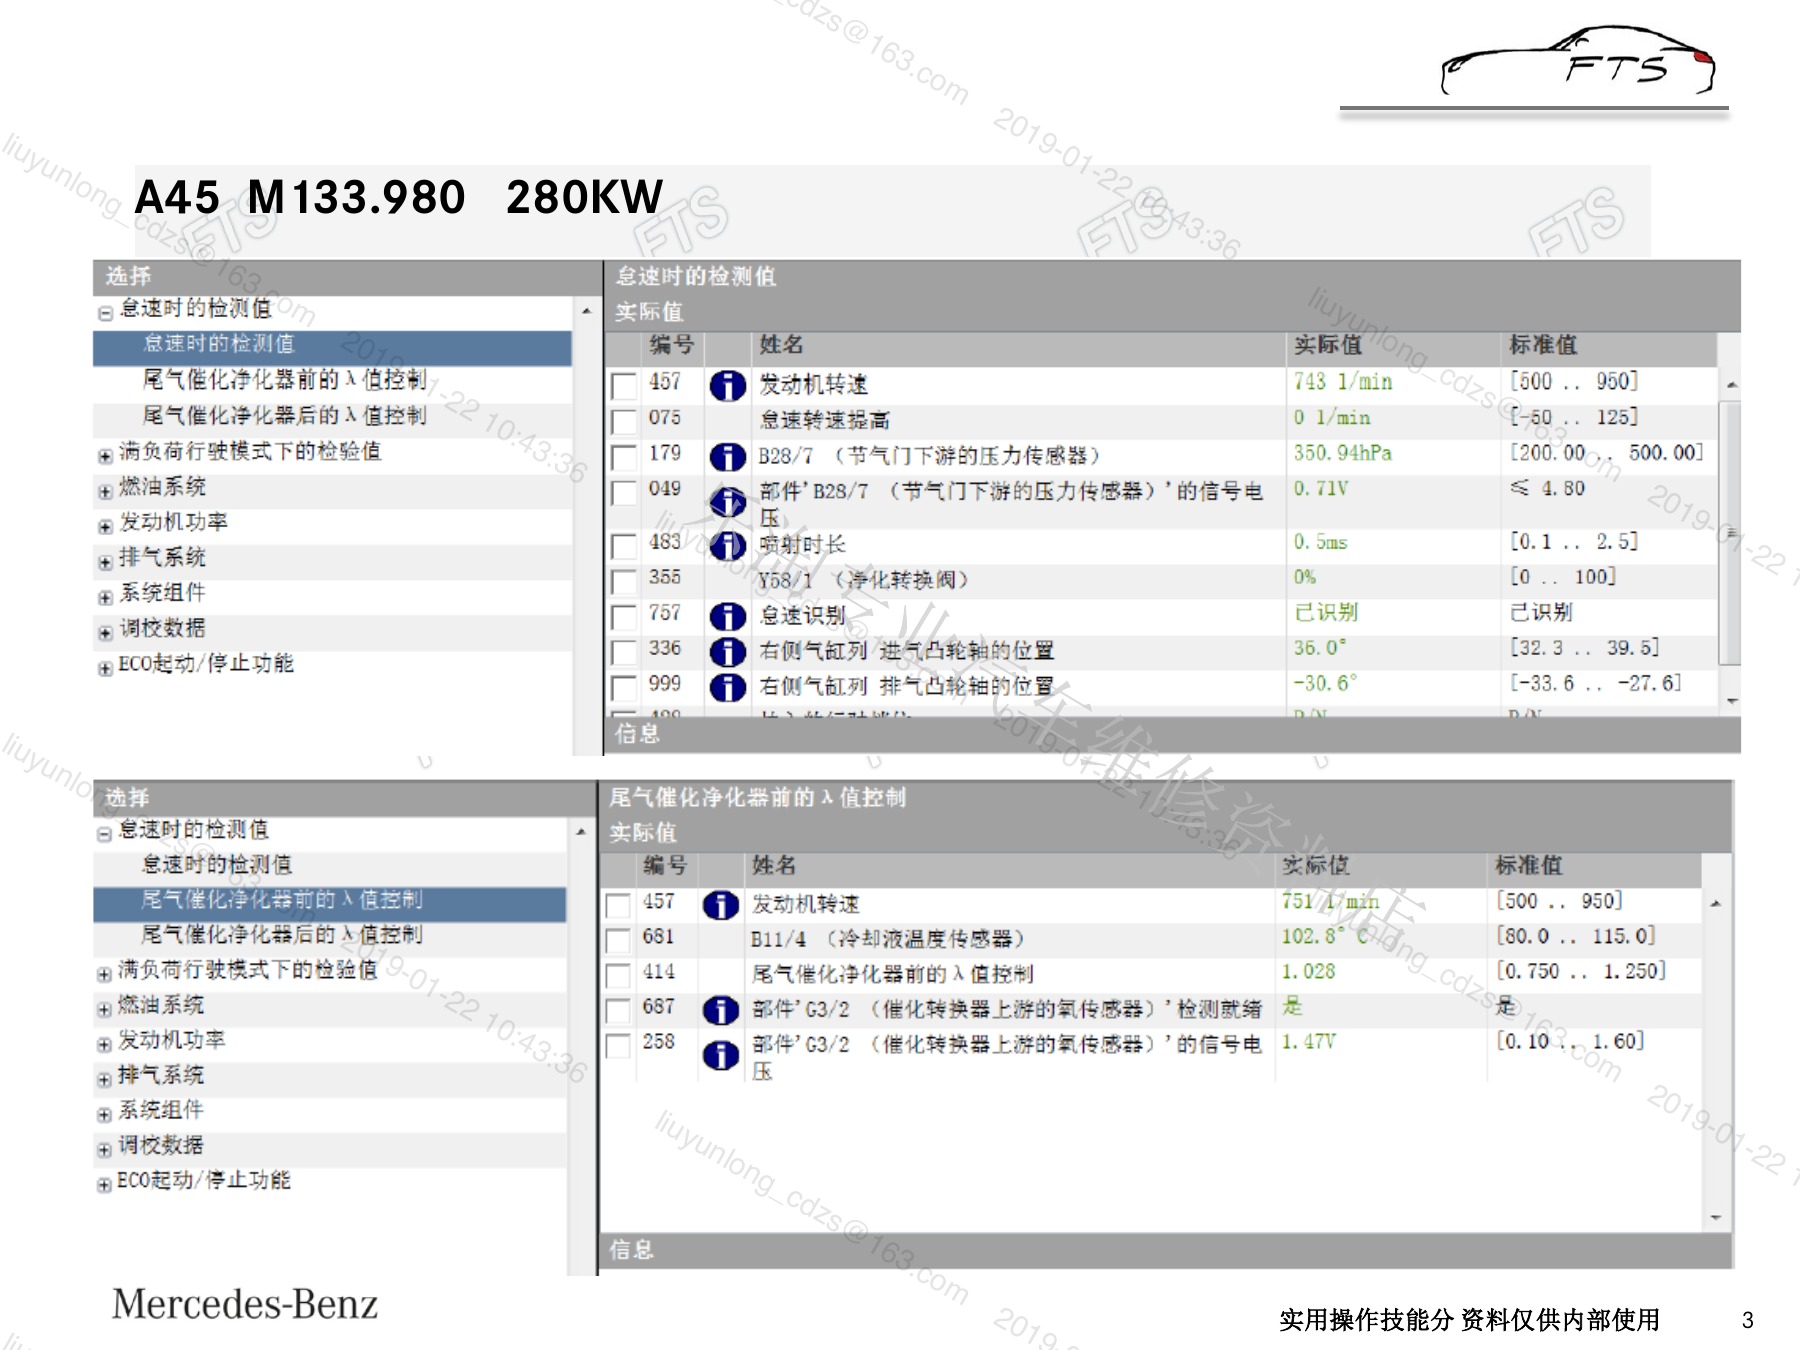Show info for row 687 检测就绪
The width and height of the screenshot is (1800, 1350).
[x=721, y=1010]
